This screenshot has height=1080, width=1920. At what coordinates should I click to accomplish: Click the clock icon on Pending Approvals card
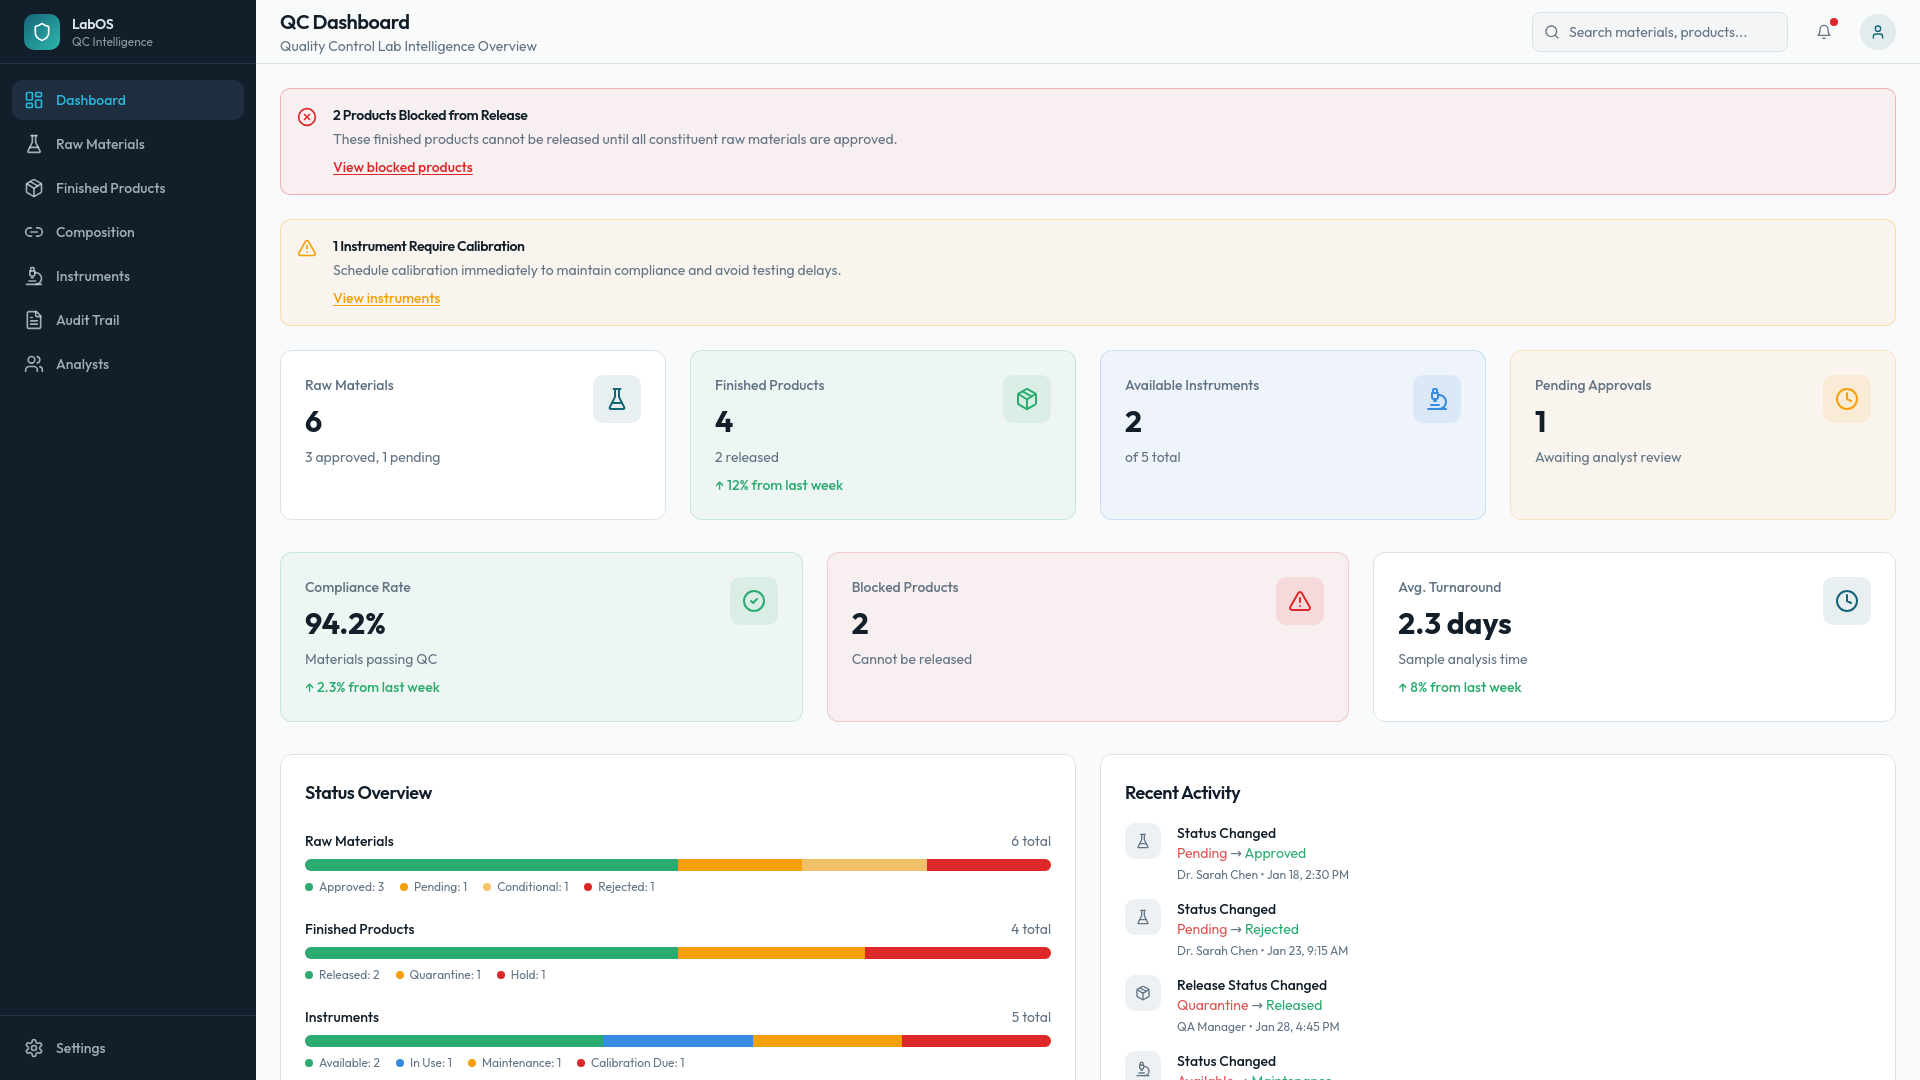click(x=1847, y=399)
